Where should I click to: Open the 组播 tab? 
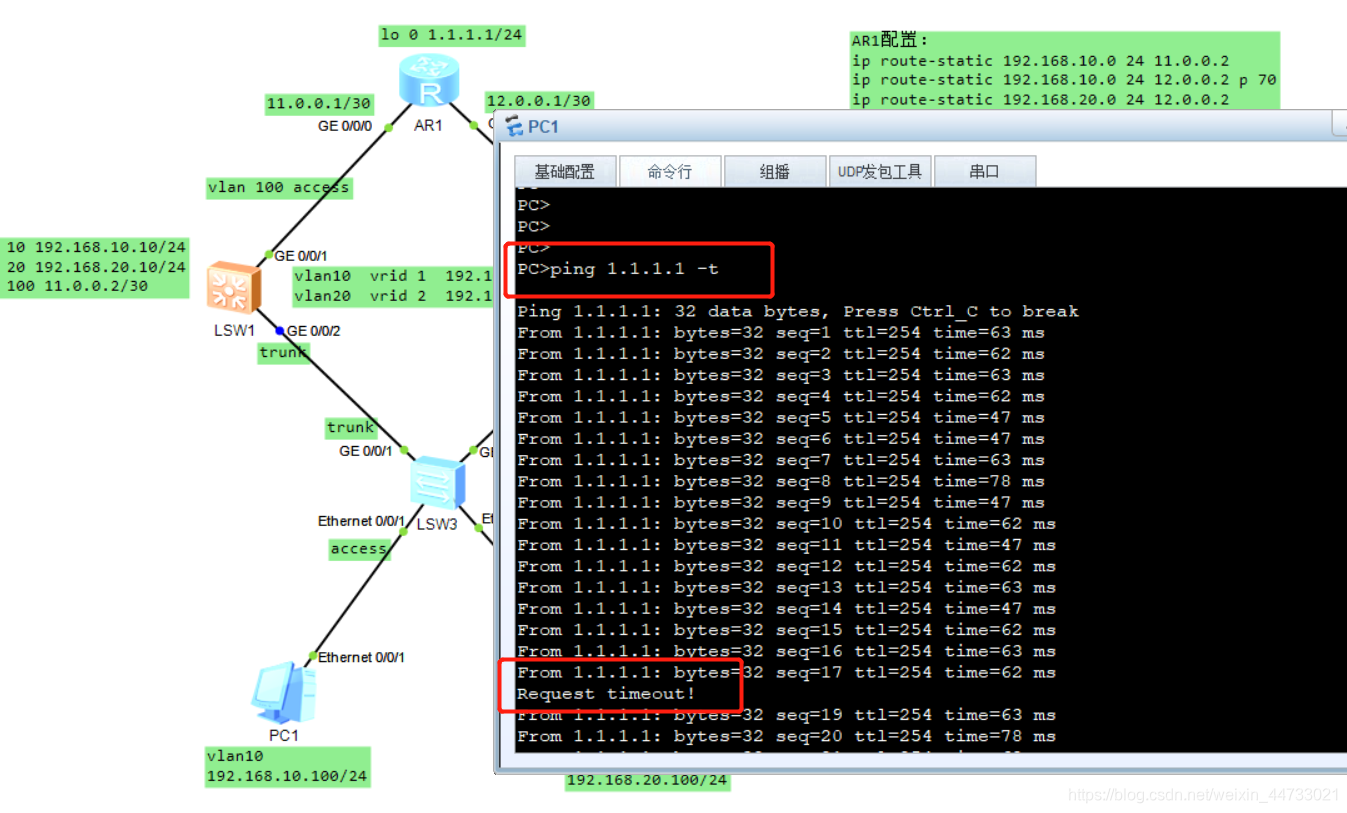click(x=775, y=171)
